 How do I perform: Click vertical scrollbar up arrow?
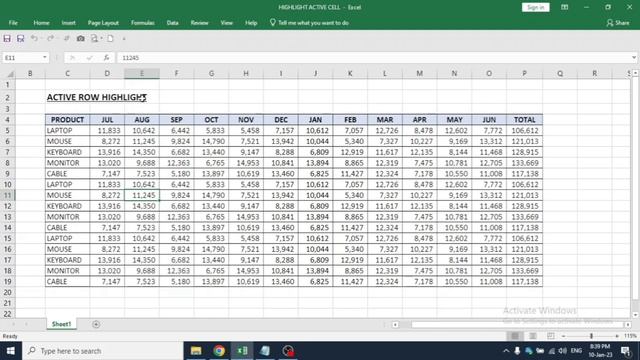pyautogui.click(x=636, y=73)
